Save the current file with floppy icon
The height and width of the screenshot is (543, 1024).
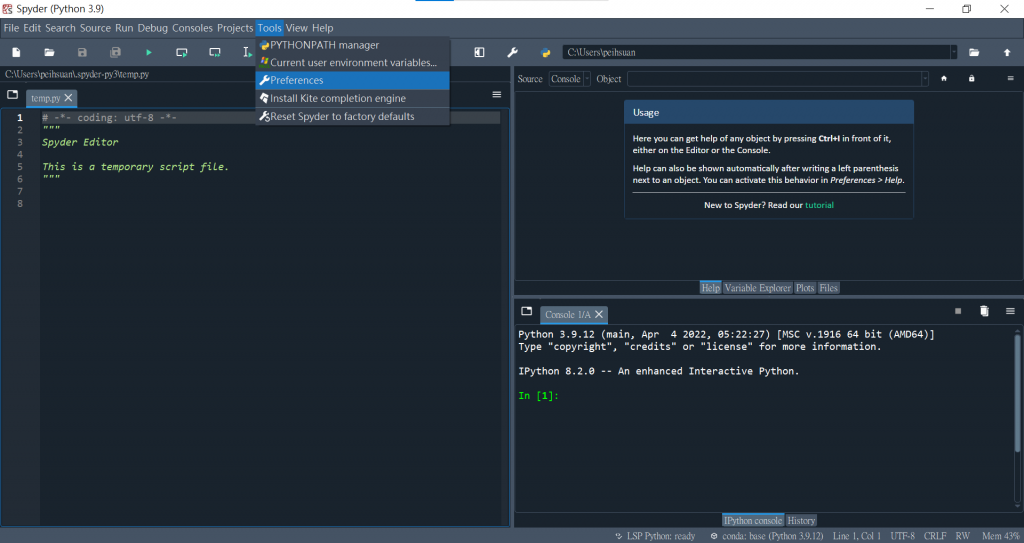82,52
